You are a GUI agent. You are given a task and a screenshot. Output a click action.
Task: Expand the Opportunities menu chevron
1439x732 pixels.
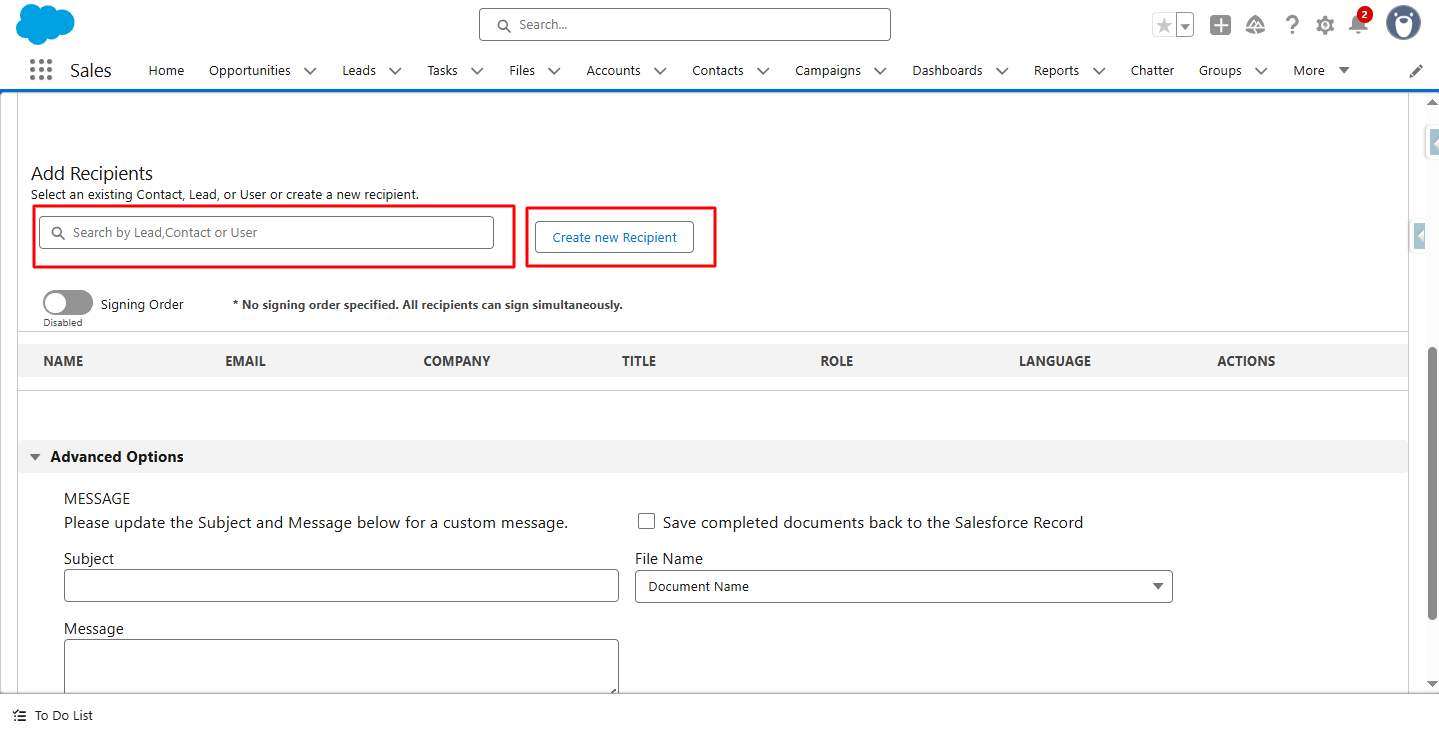tap(310, 71)
